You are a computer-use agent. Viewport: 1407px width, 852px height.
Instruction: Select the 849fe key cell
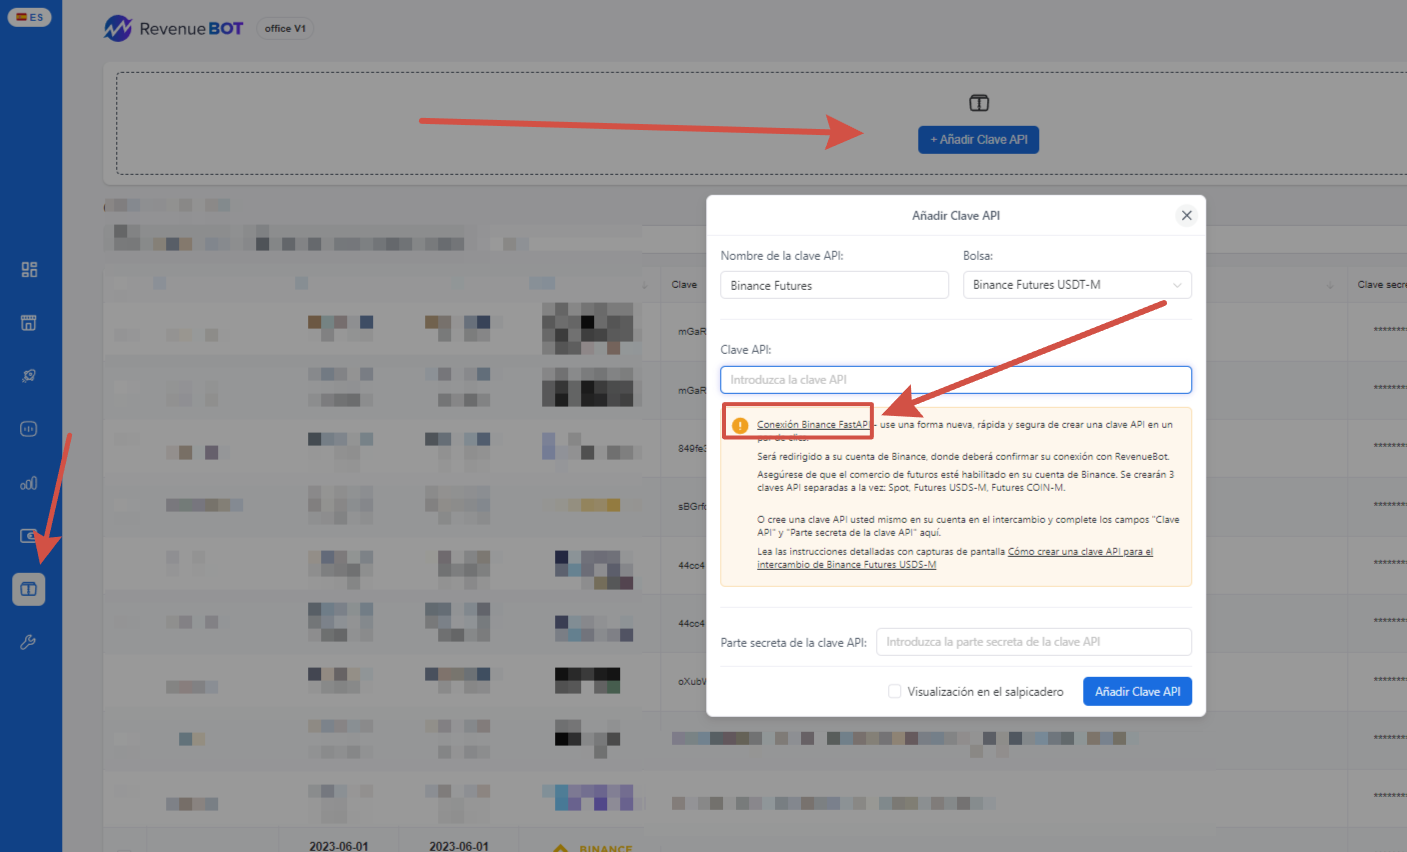[692, 449]
